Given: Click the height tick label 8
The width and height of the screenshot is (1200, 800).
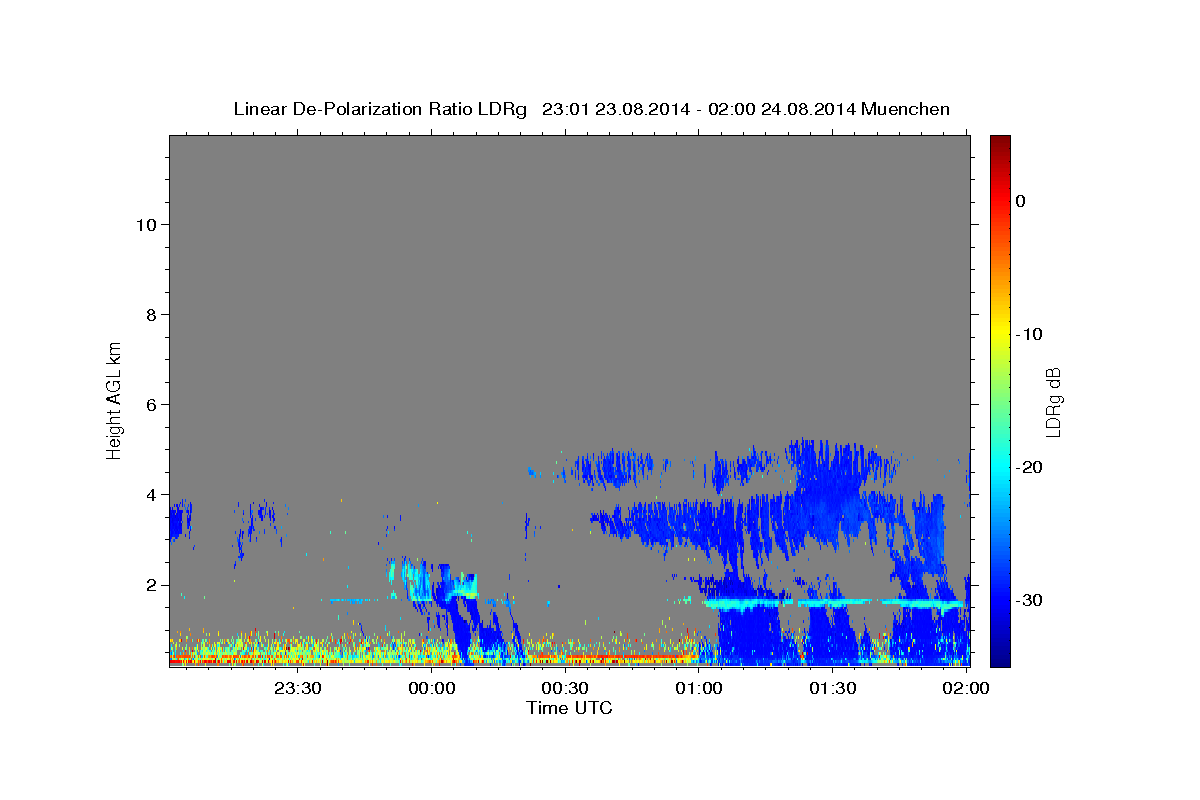Looking at the screenshot, I should (x=153, y=315).
